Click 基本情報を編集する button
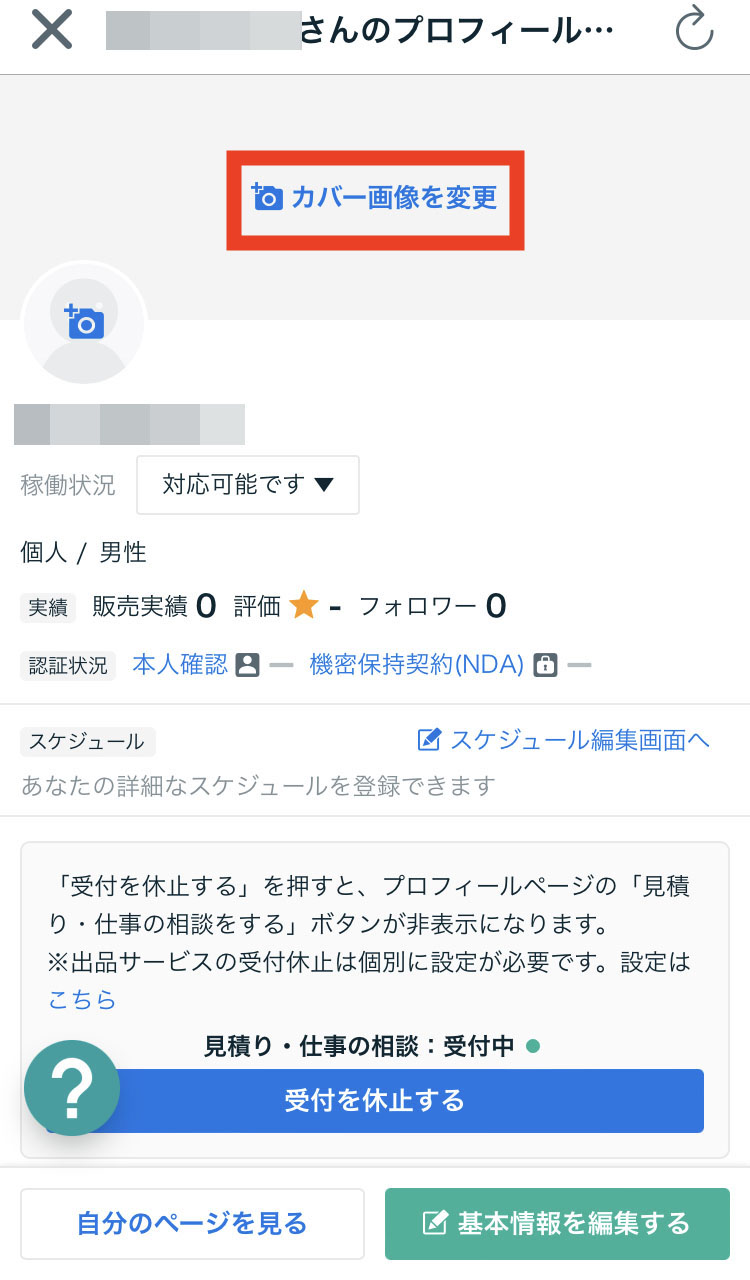Screen dimensions: 750x1280 point(557,1223)
